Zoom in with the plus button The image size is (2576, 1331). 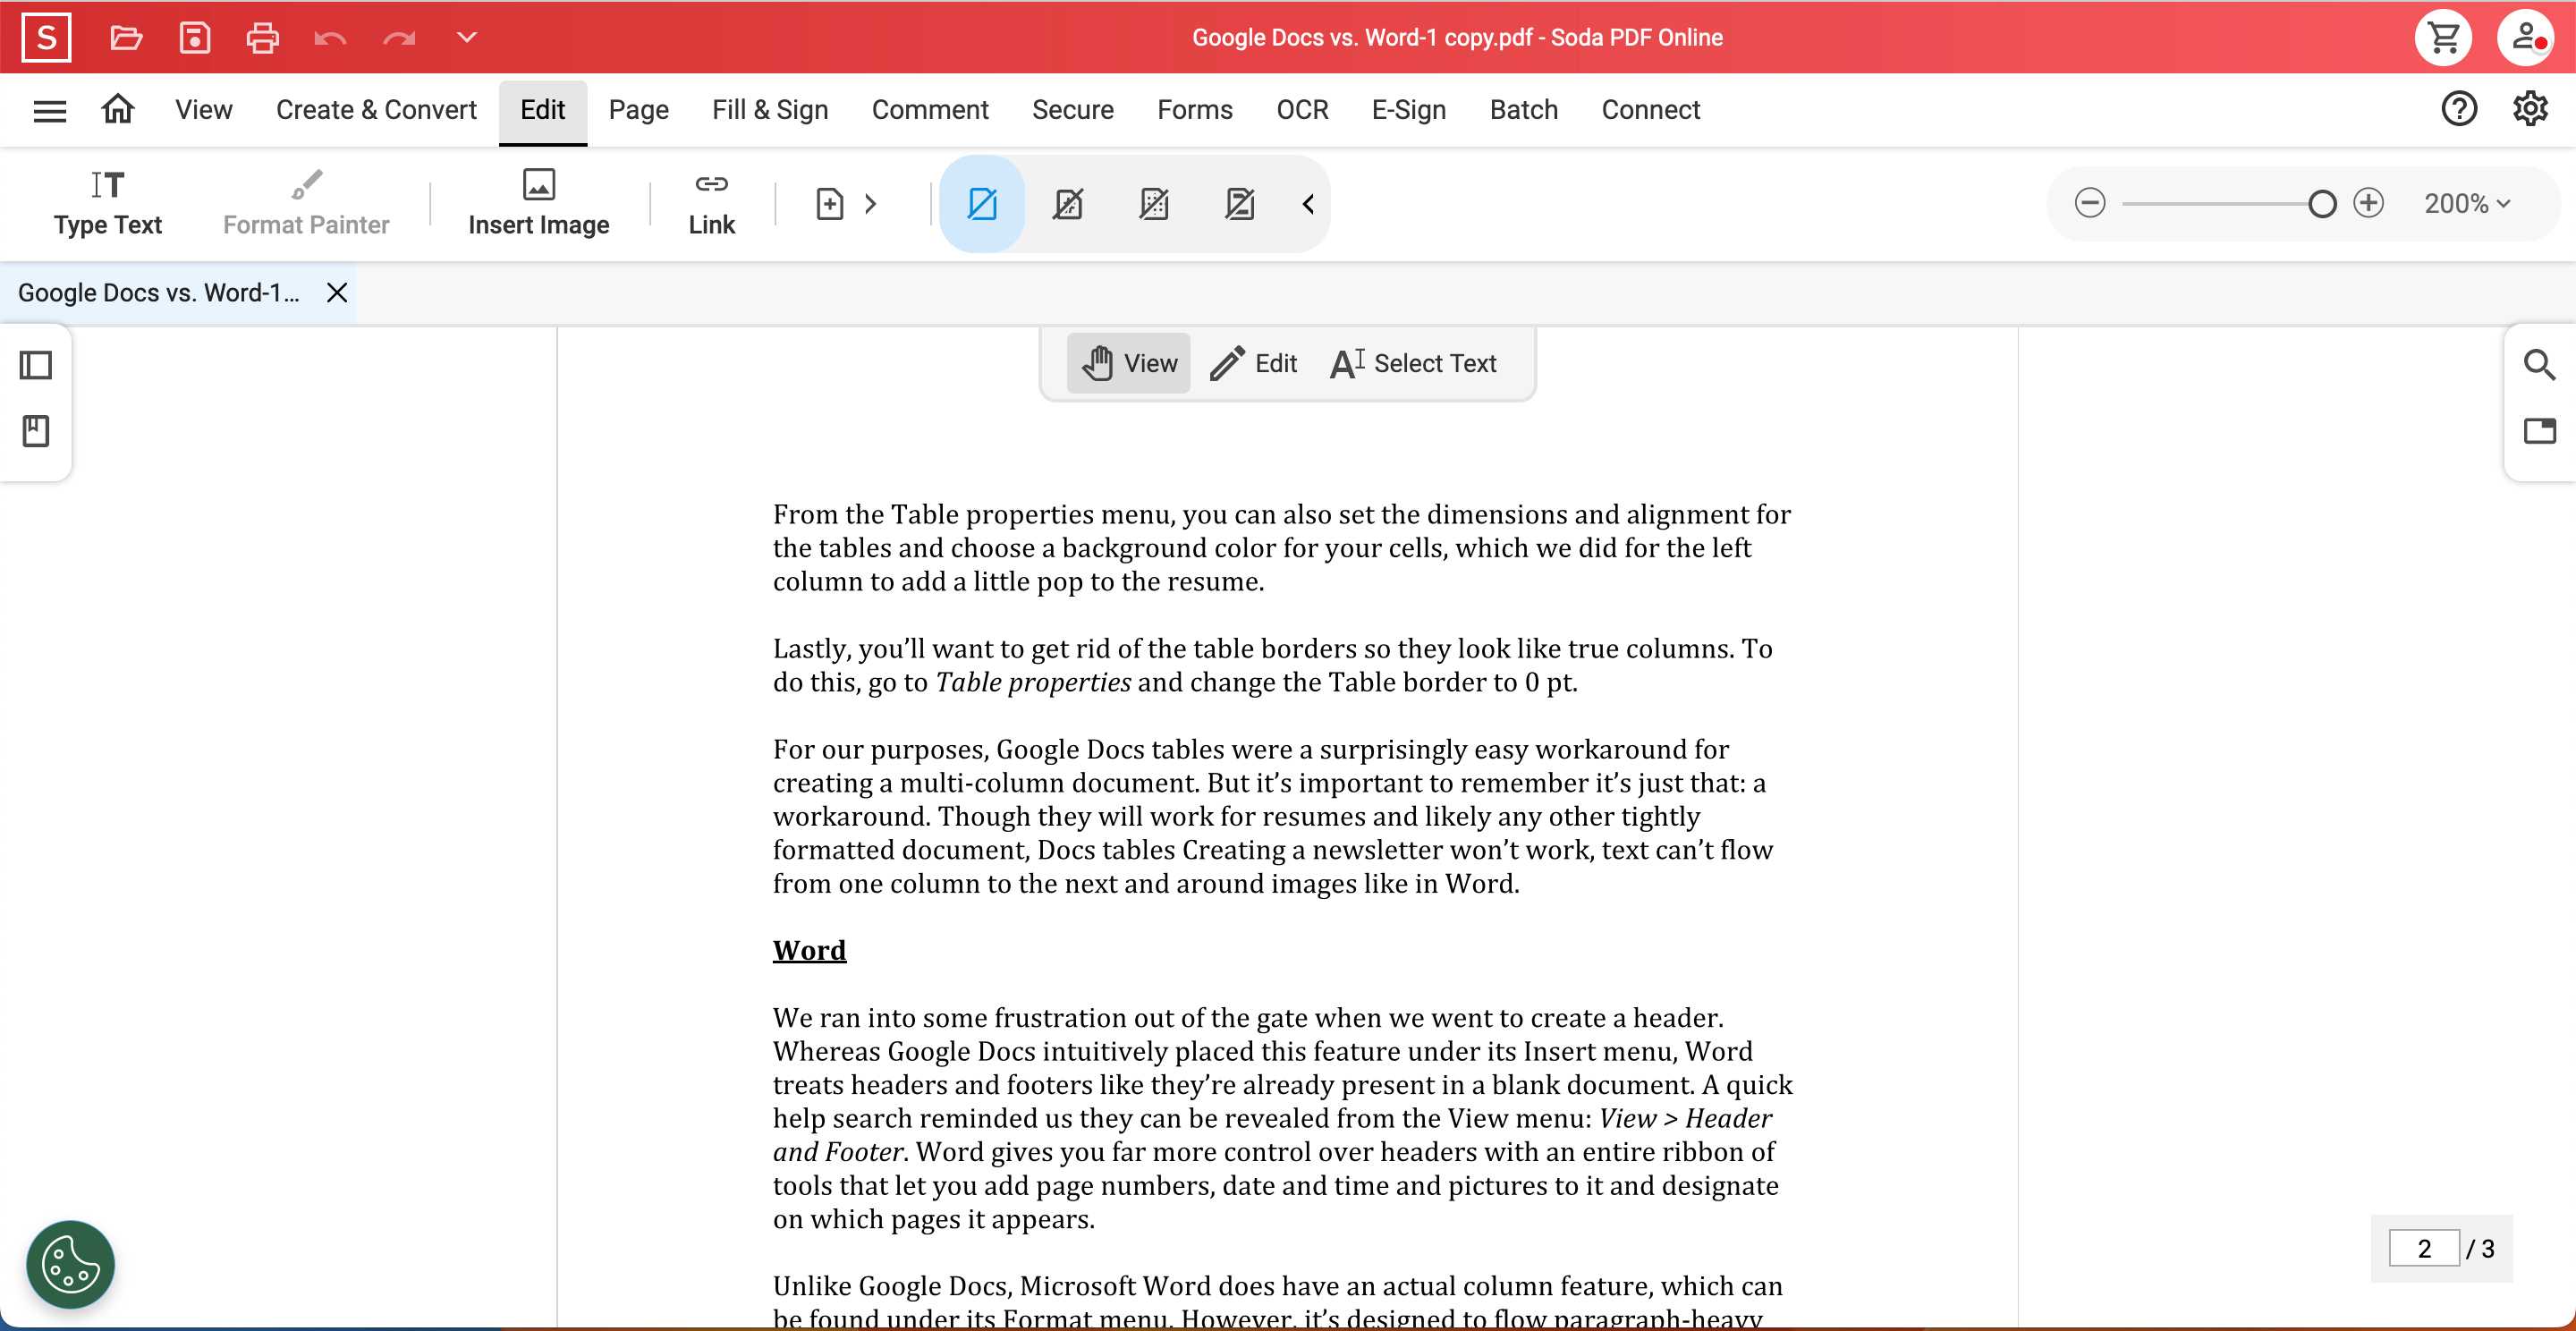(2368, 203)
